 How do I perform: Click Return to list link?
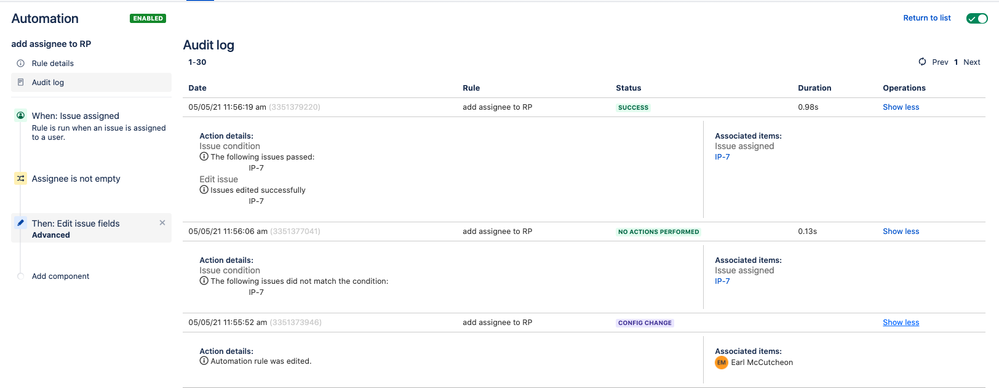click(x=927, y=18)
